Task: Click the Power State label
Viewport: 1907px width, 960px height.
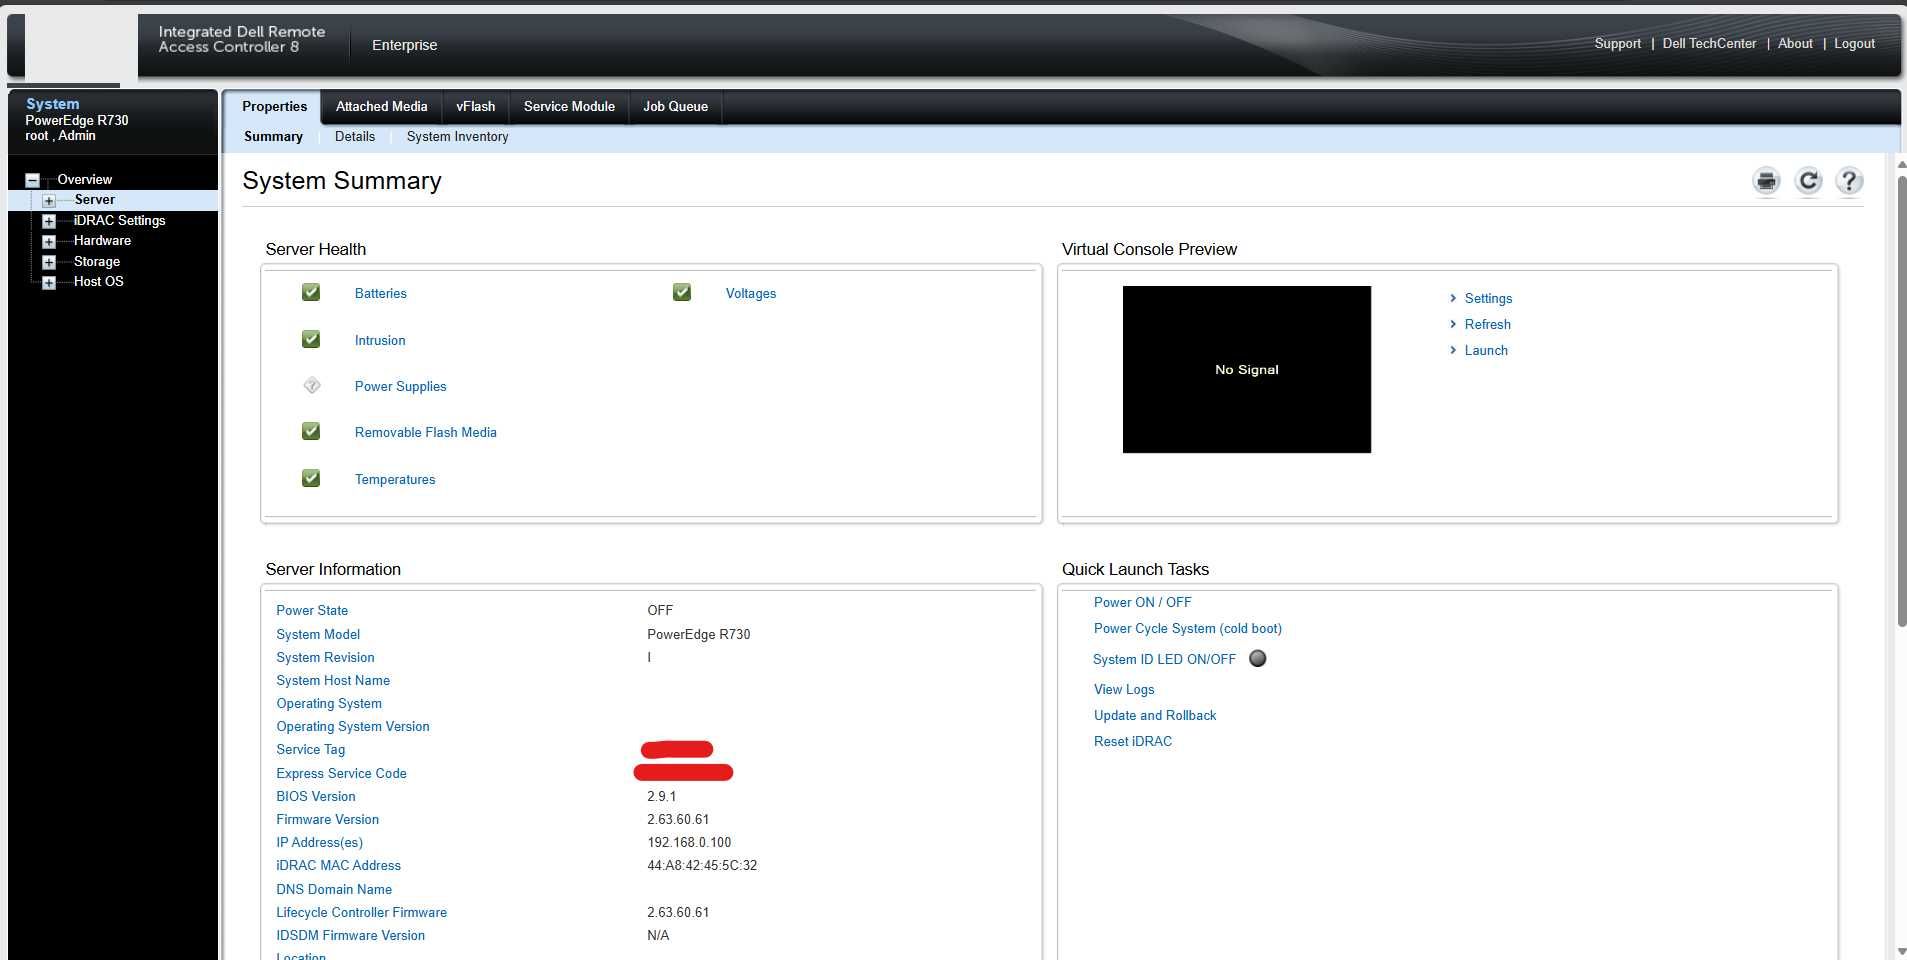Action: [312, 611]
